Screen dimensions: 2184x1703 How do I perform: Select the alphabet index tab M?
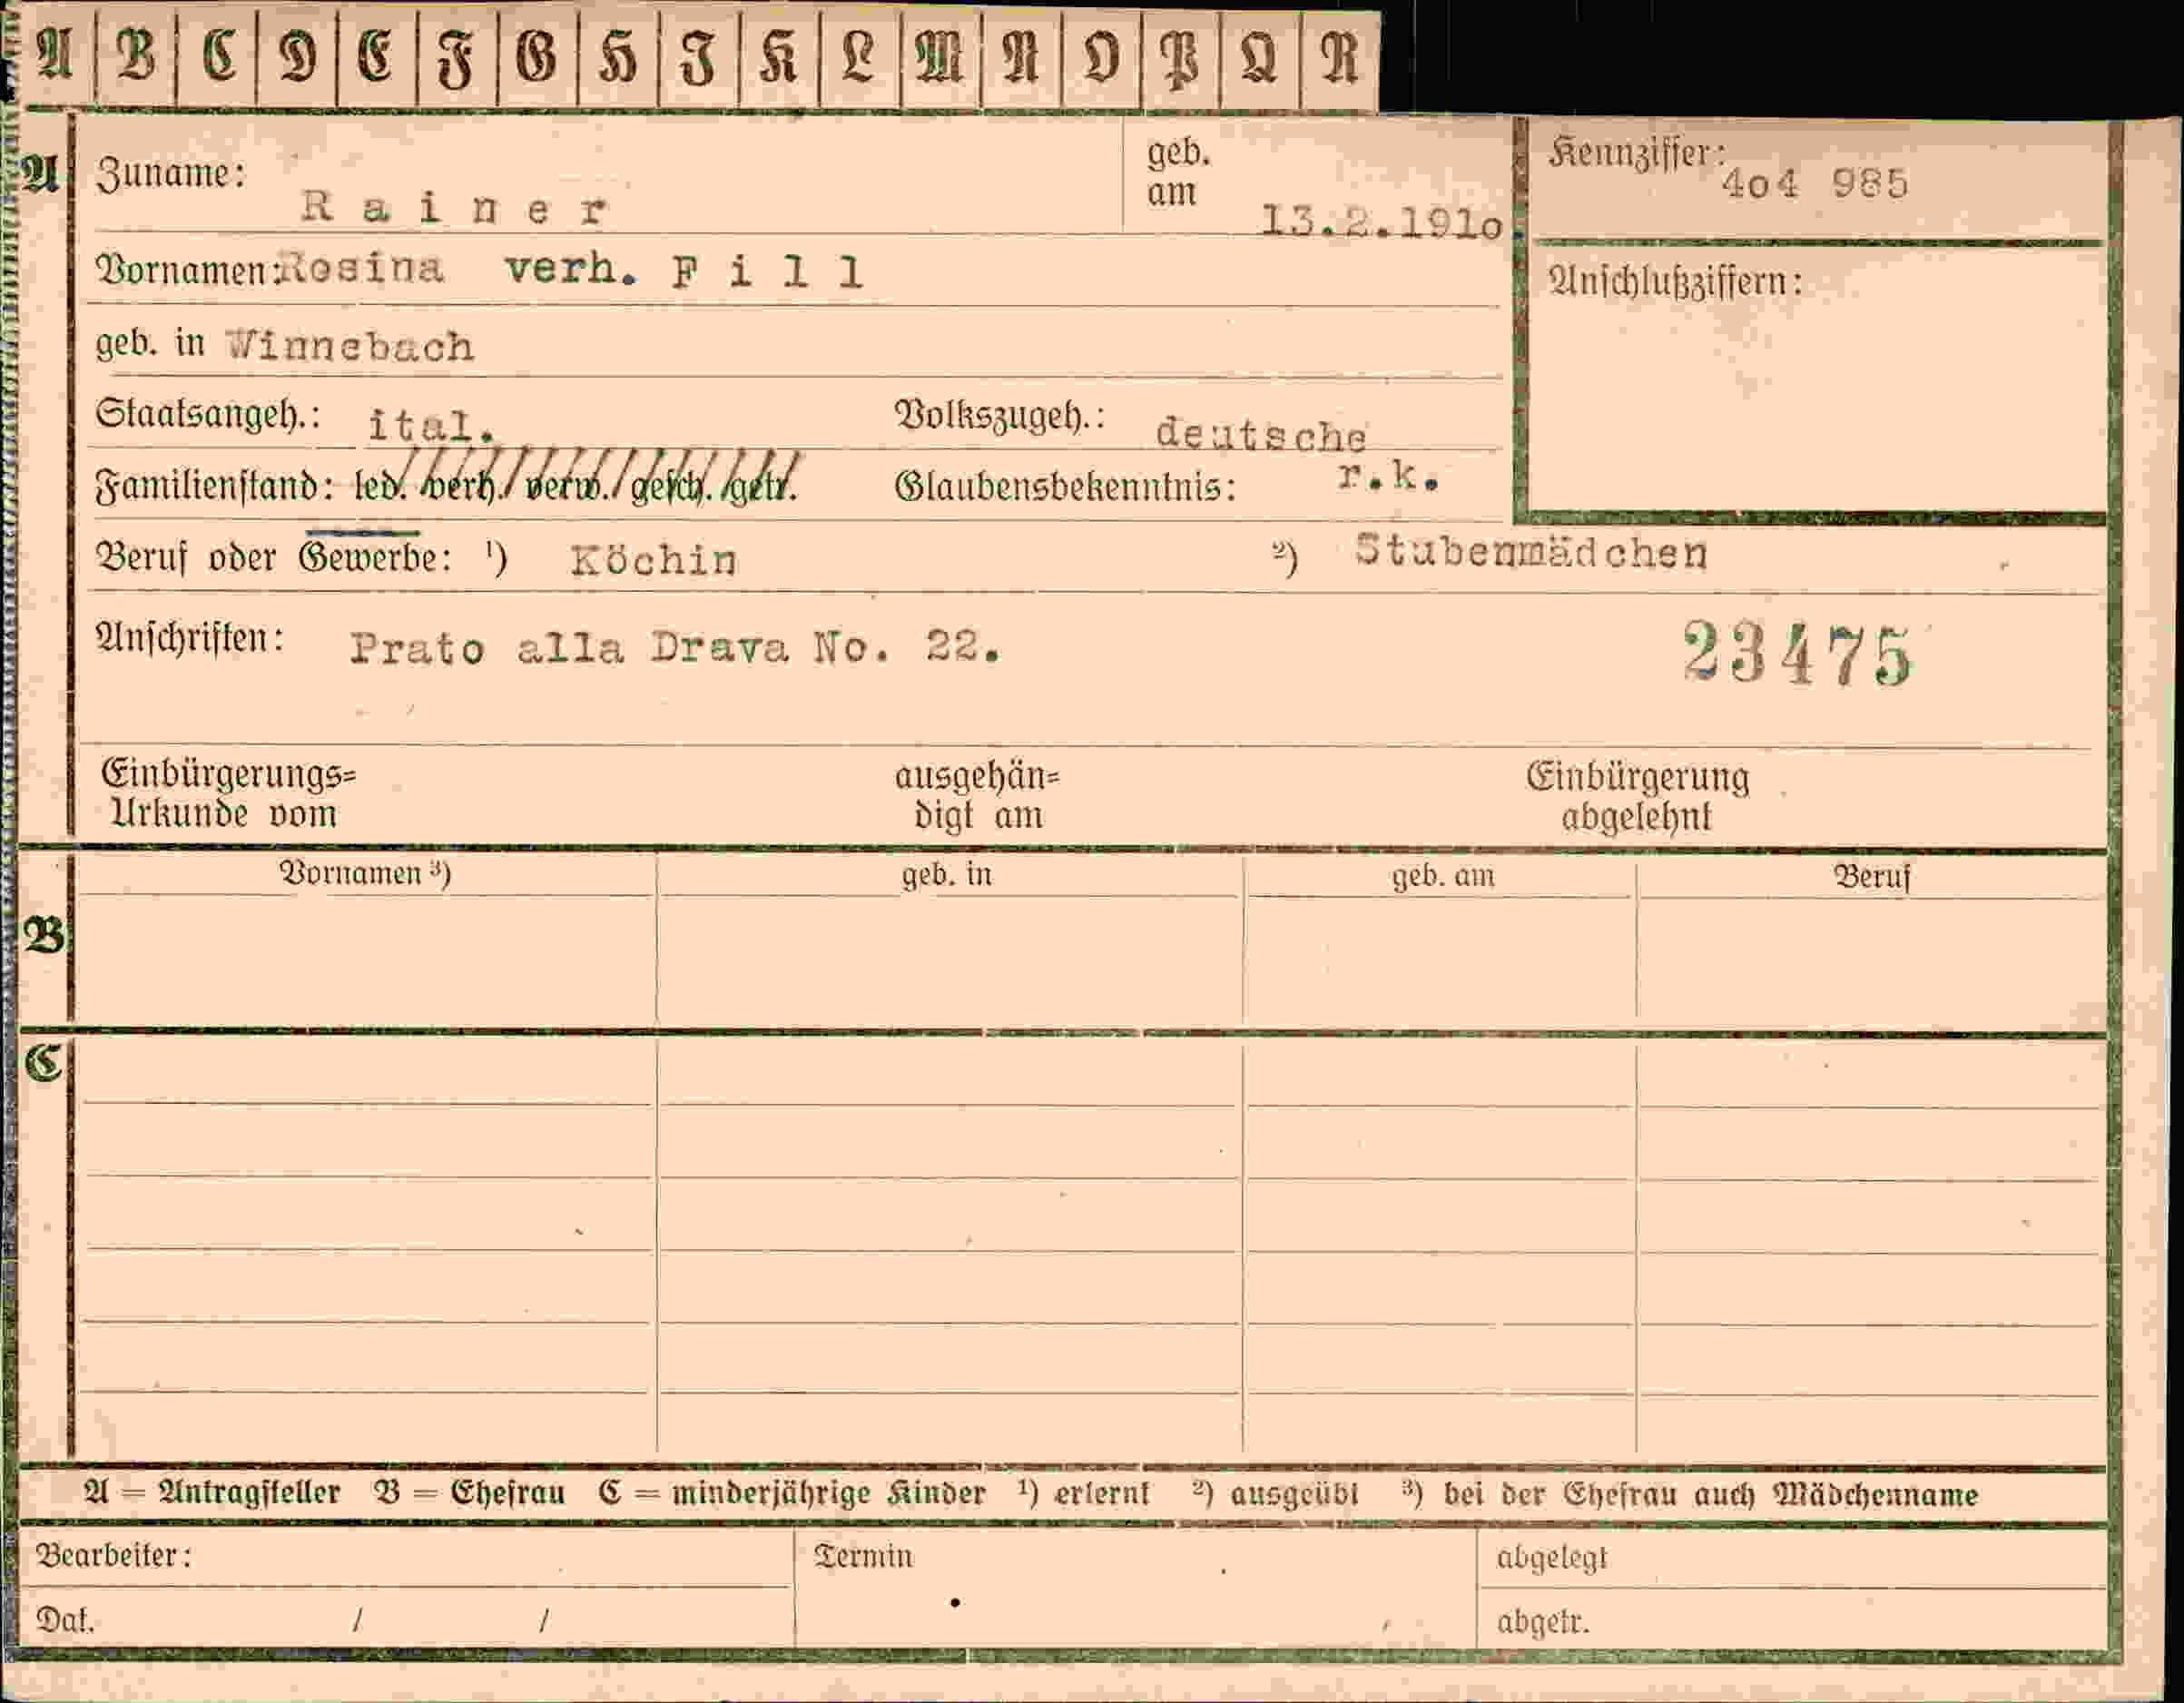(940, 57)
